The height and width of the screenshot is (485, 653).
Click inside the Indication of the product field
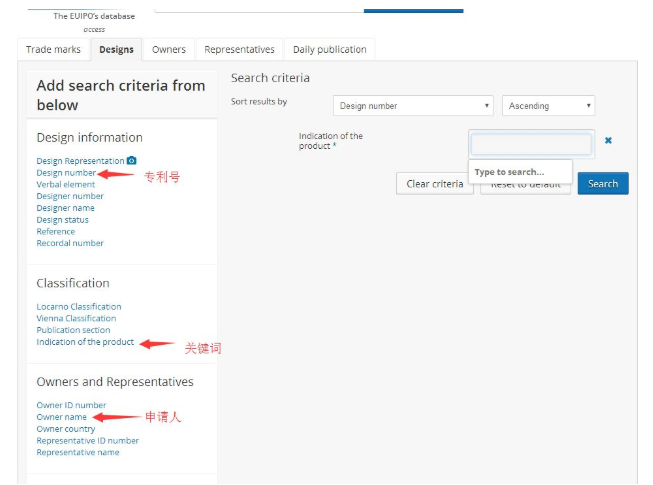coord(531,144)
